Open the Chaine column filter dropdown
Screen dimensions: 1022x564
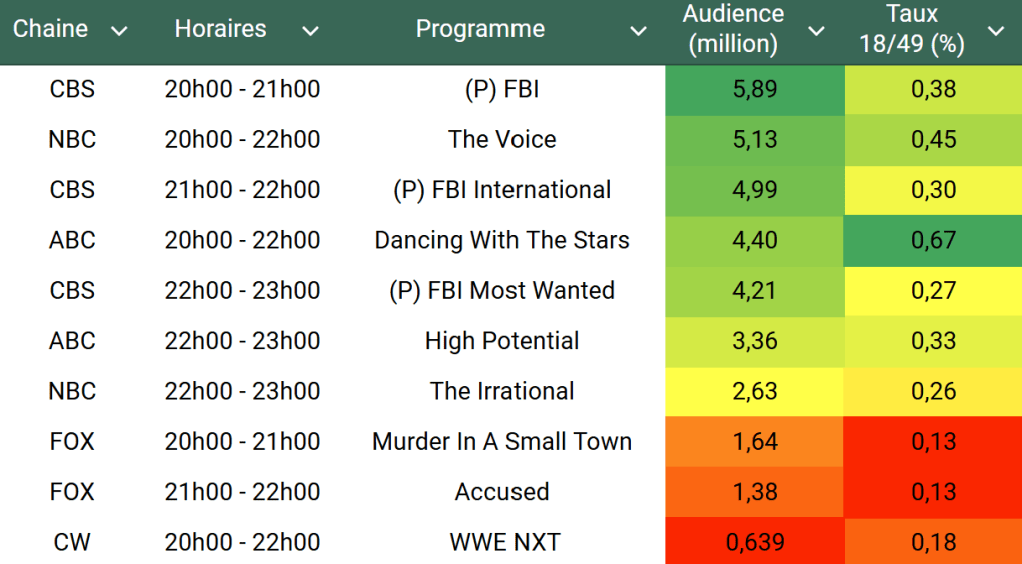click(x=119, y=32)
